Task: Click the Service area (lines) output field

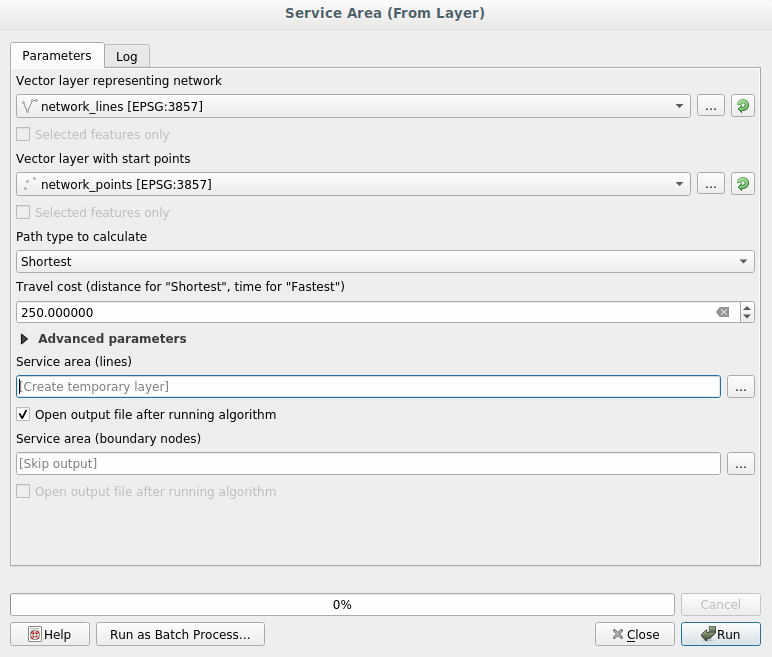Action: (368, 386)
